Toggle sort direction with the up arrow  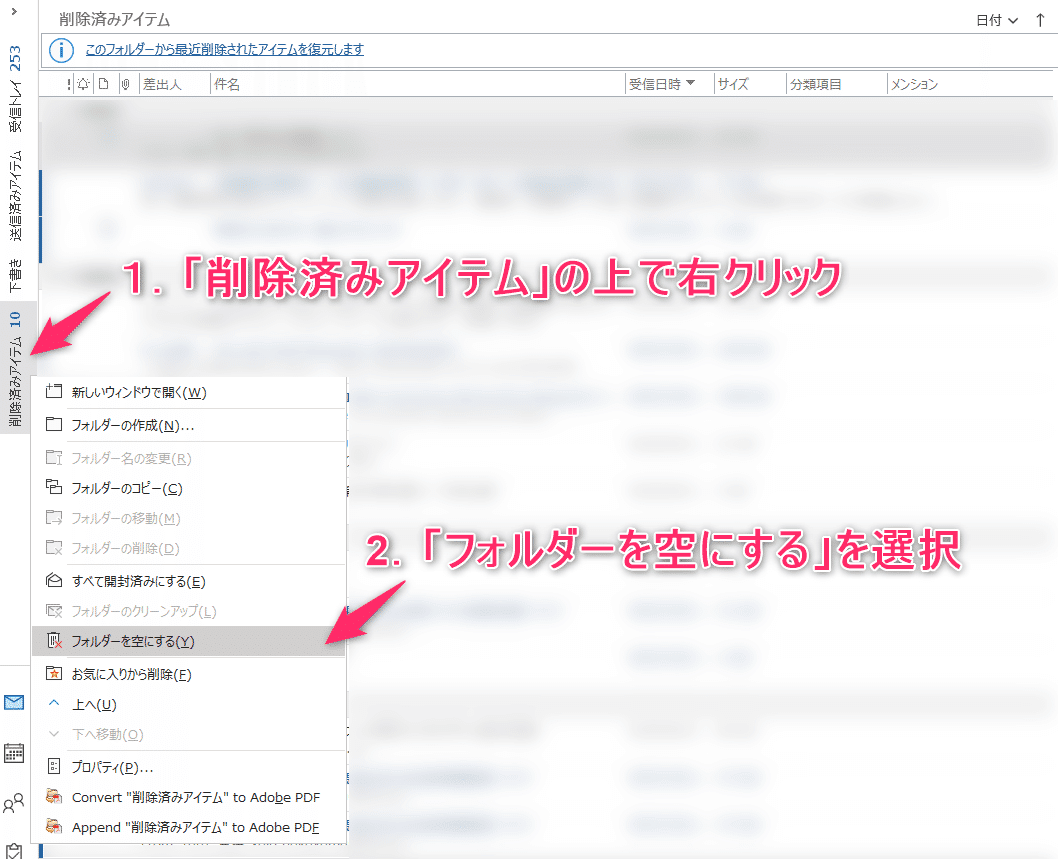pyautogui.click(x=1041, y=19)
